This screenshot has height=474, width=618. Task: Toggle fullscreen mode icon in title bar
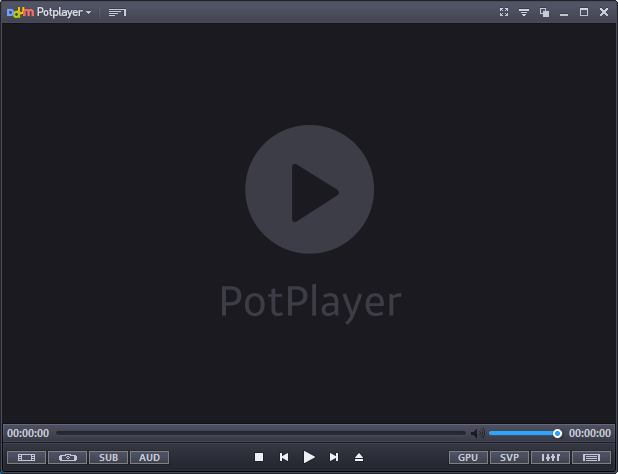click(x=504, y=12)
